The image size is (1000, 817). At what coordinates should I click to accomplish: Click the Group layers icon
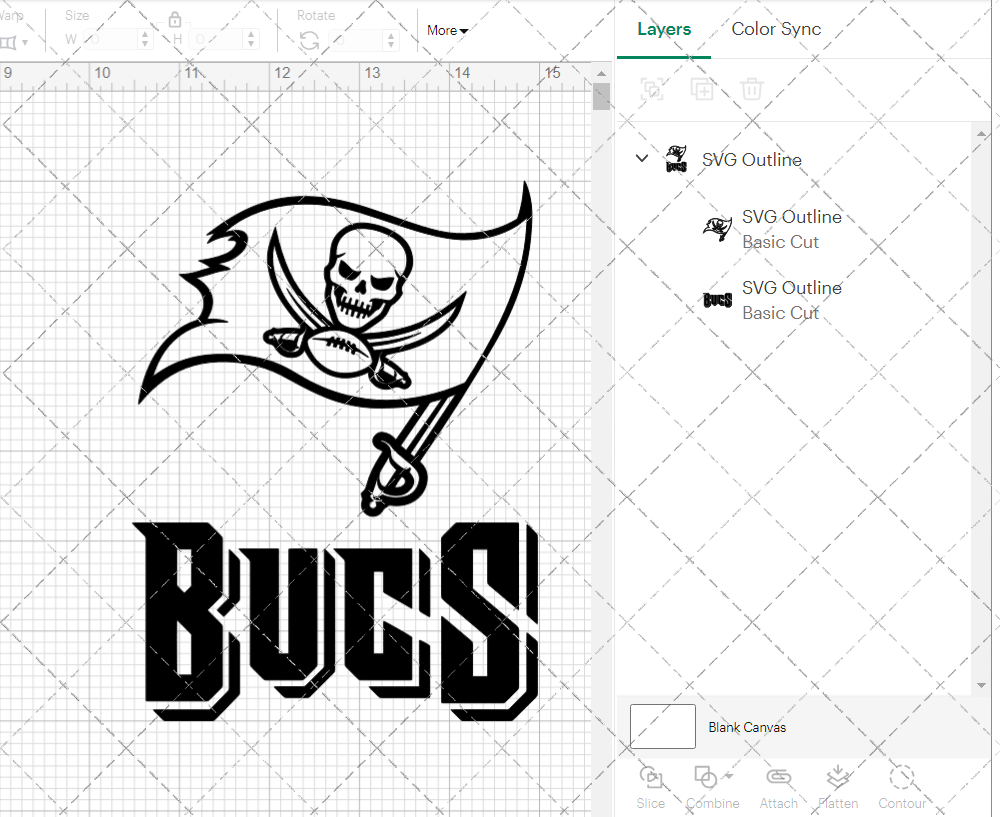(652, 89)
